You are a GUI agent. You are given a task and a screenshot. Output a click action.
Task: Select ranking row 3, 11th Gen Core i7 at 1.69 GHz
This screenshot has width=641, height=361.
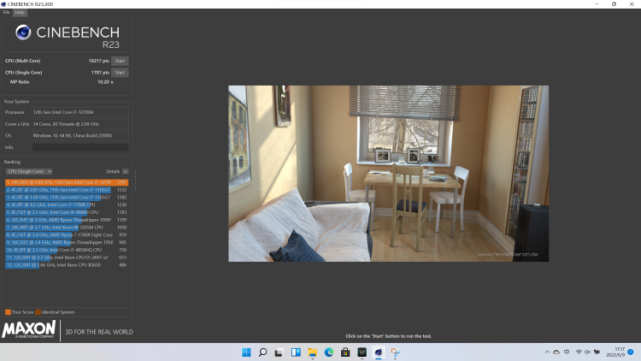point(67,197)
